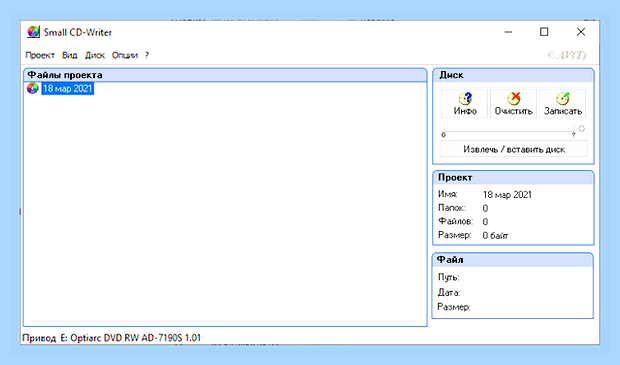Click the Файлы проекта panel header
This screenshot has height=365, width=620.
(x=225, y=75)
